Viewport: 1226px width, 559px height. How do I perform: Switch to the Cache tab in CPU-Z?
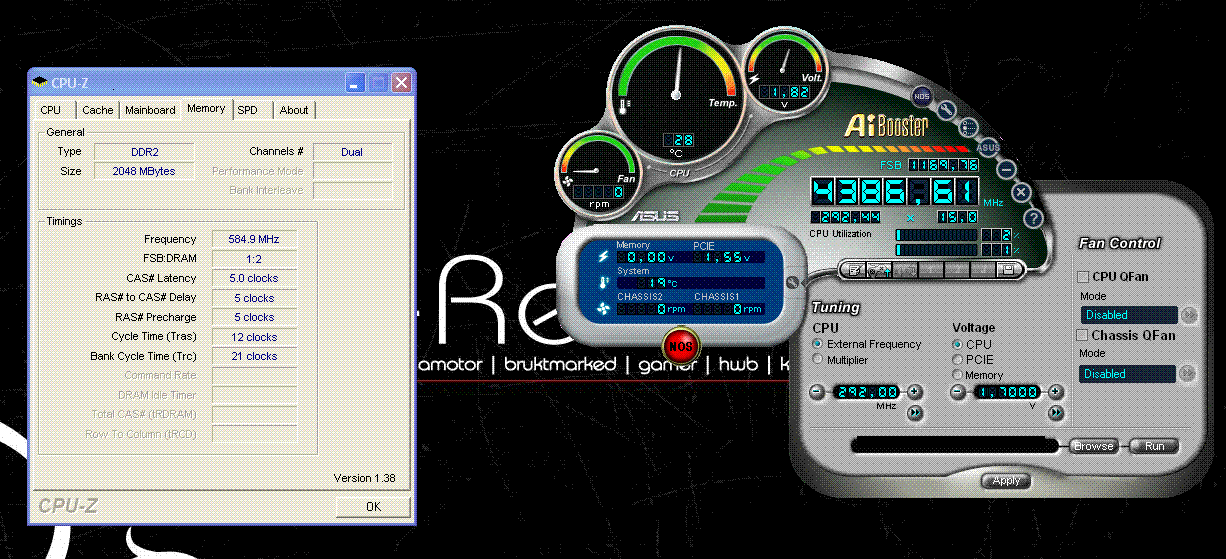pos(98,110)
